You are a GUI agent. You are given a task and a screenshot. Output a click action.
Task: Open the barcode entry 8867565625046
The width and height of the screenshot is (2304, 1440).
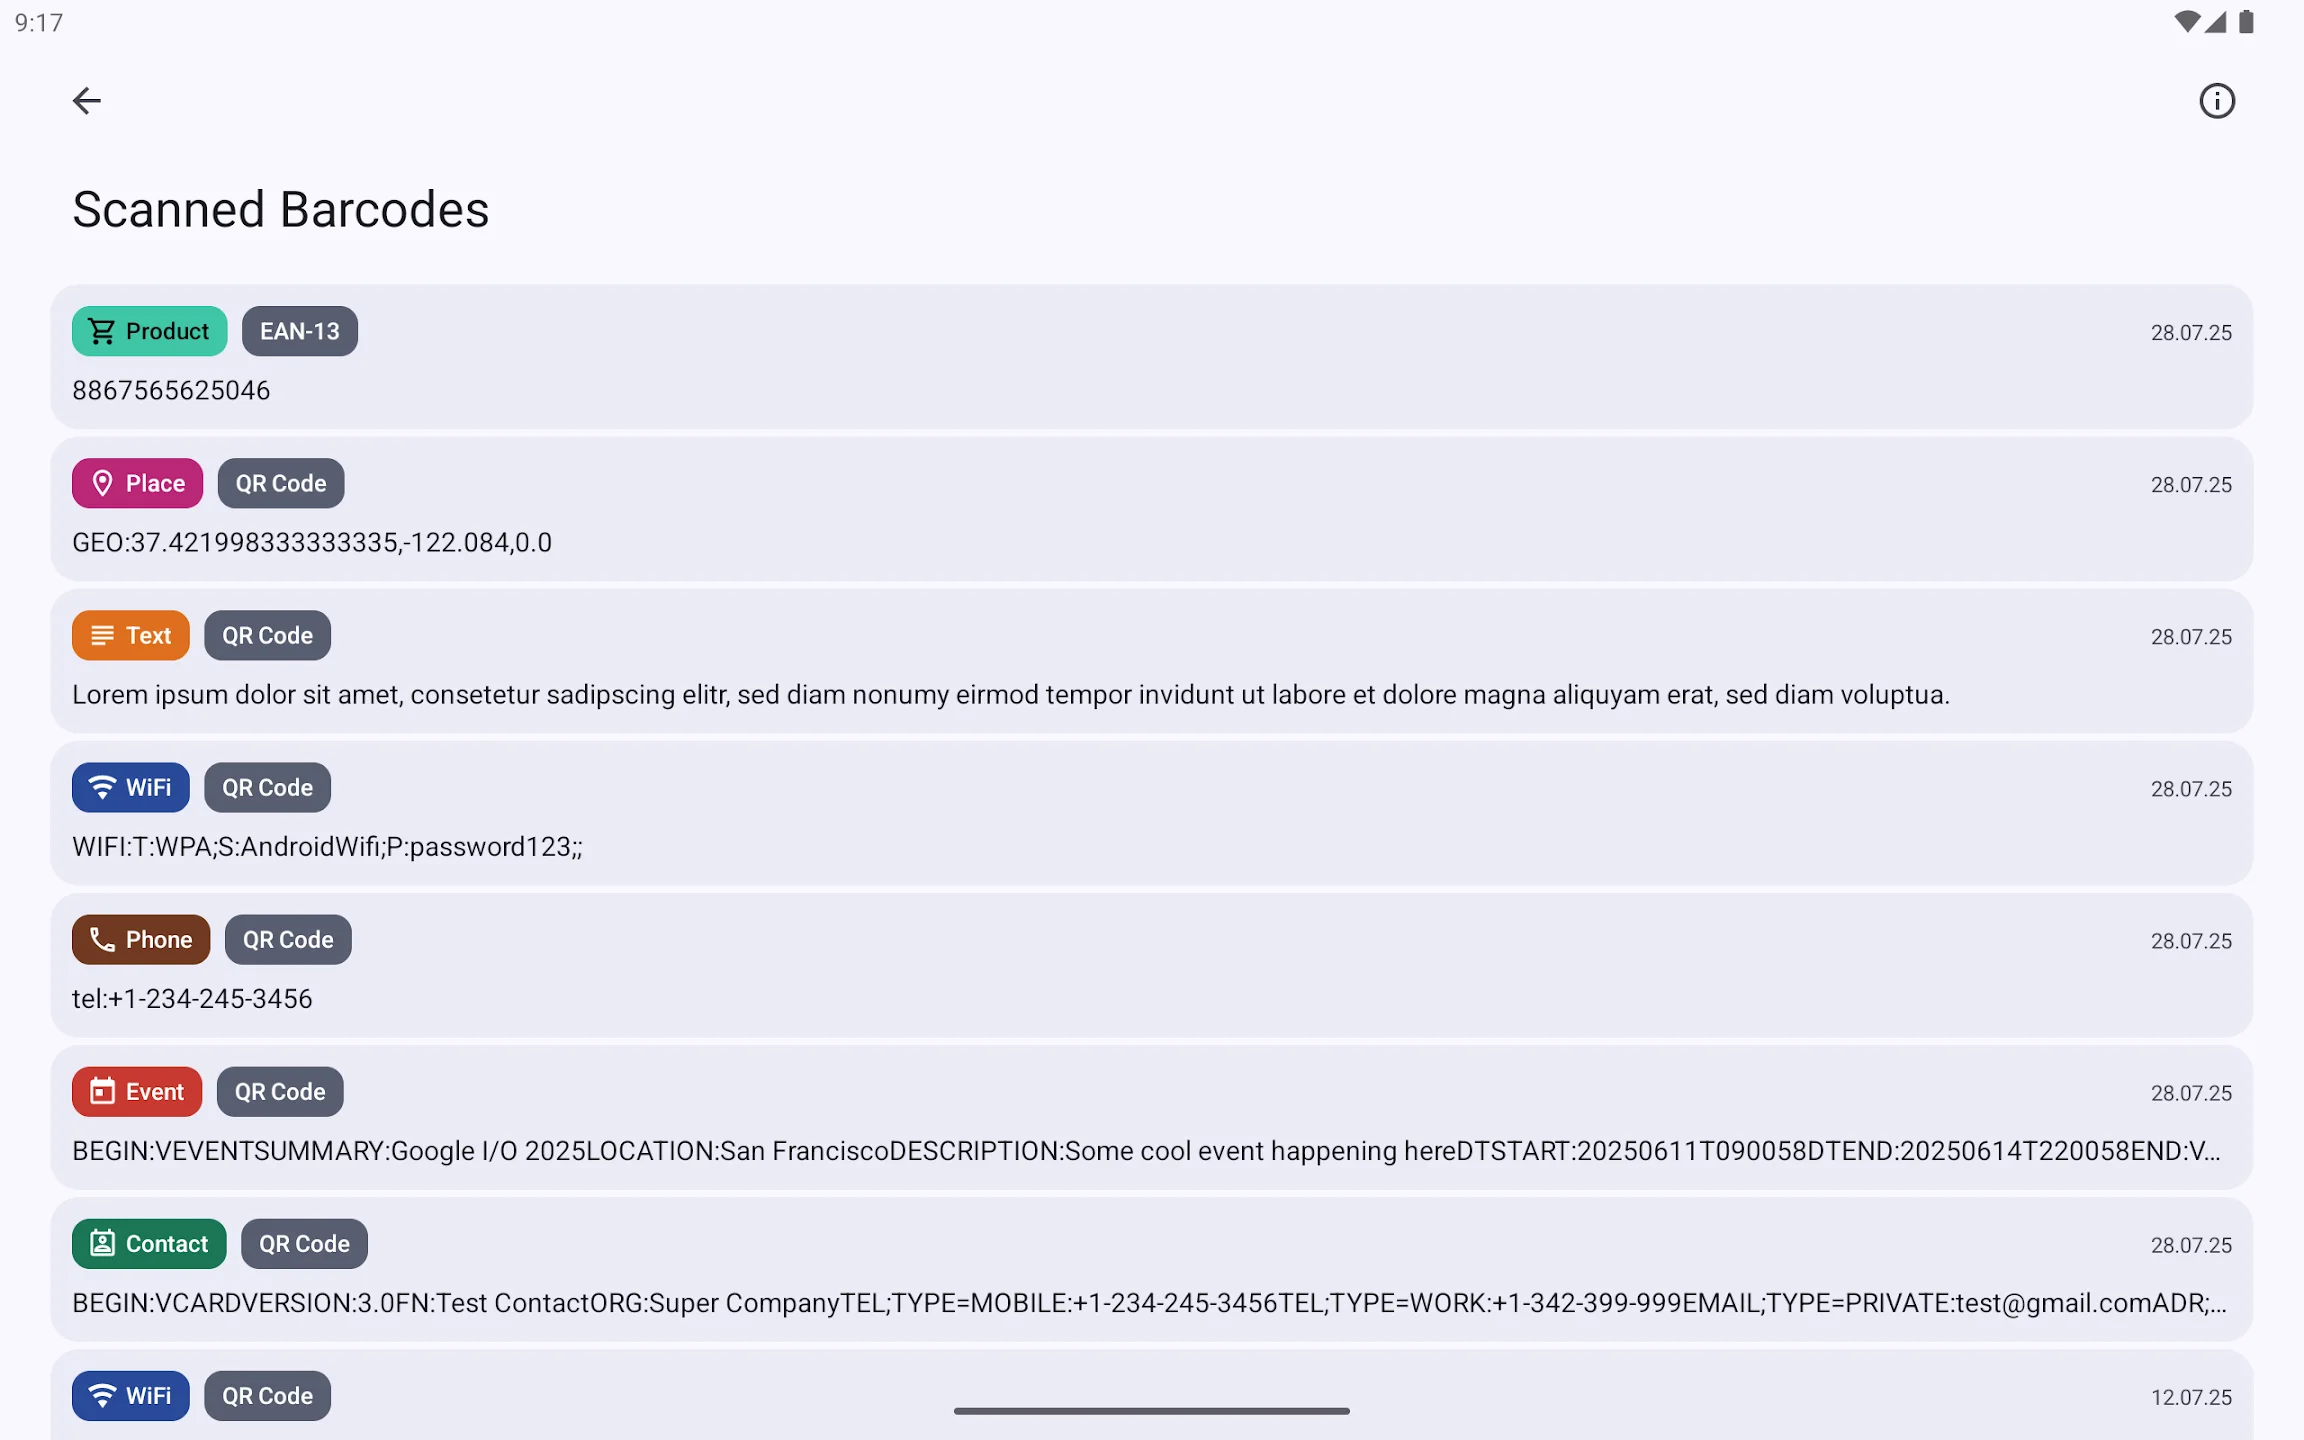click(1152, 357)
